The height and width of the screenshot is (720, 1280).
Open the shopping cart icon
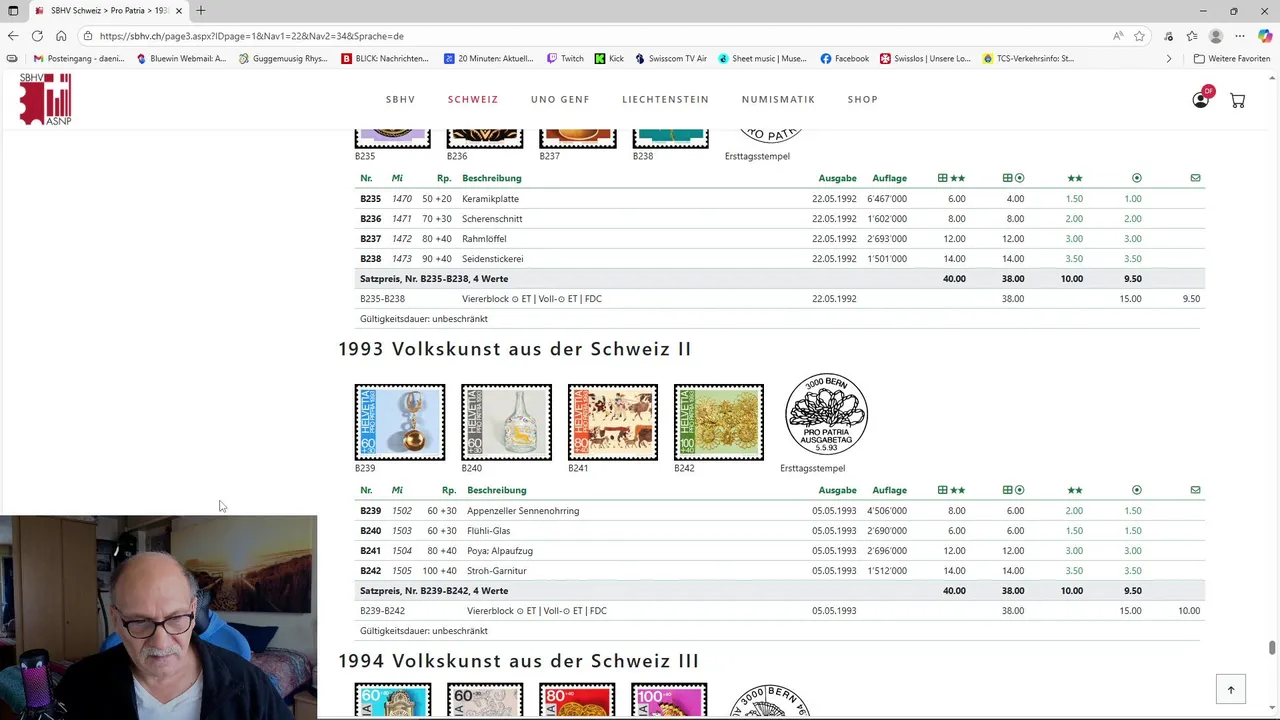click(x=1238, y=100)
